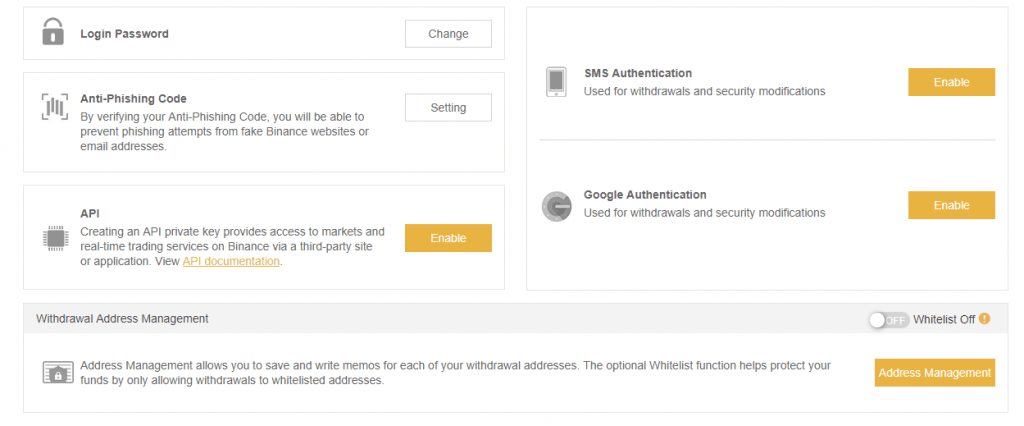Viewport: 1024px width, 426px height.
Task: Click the Address Management card icon
Action: coord(57,373)
